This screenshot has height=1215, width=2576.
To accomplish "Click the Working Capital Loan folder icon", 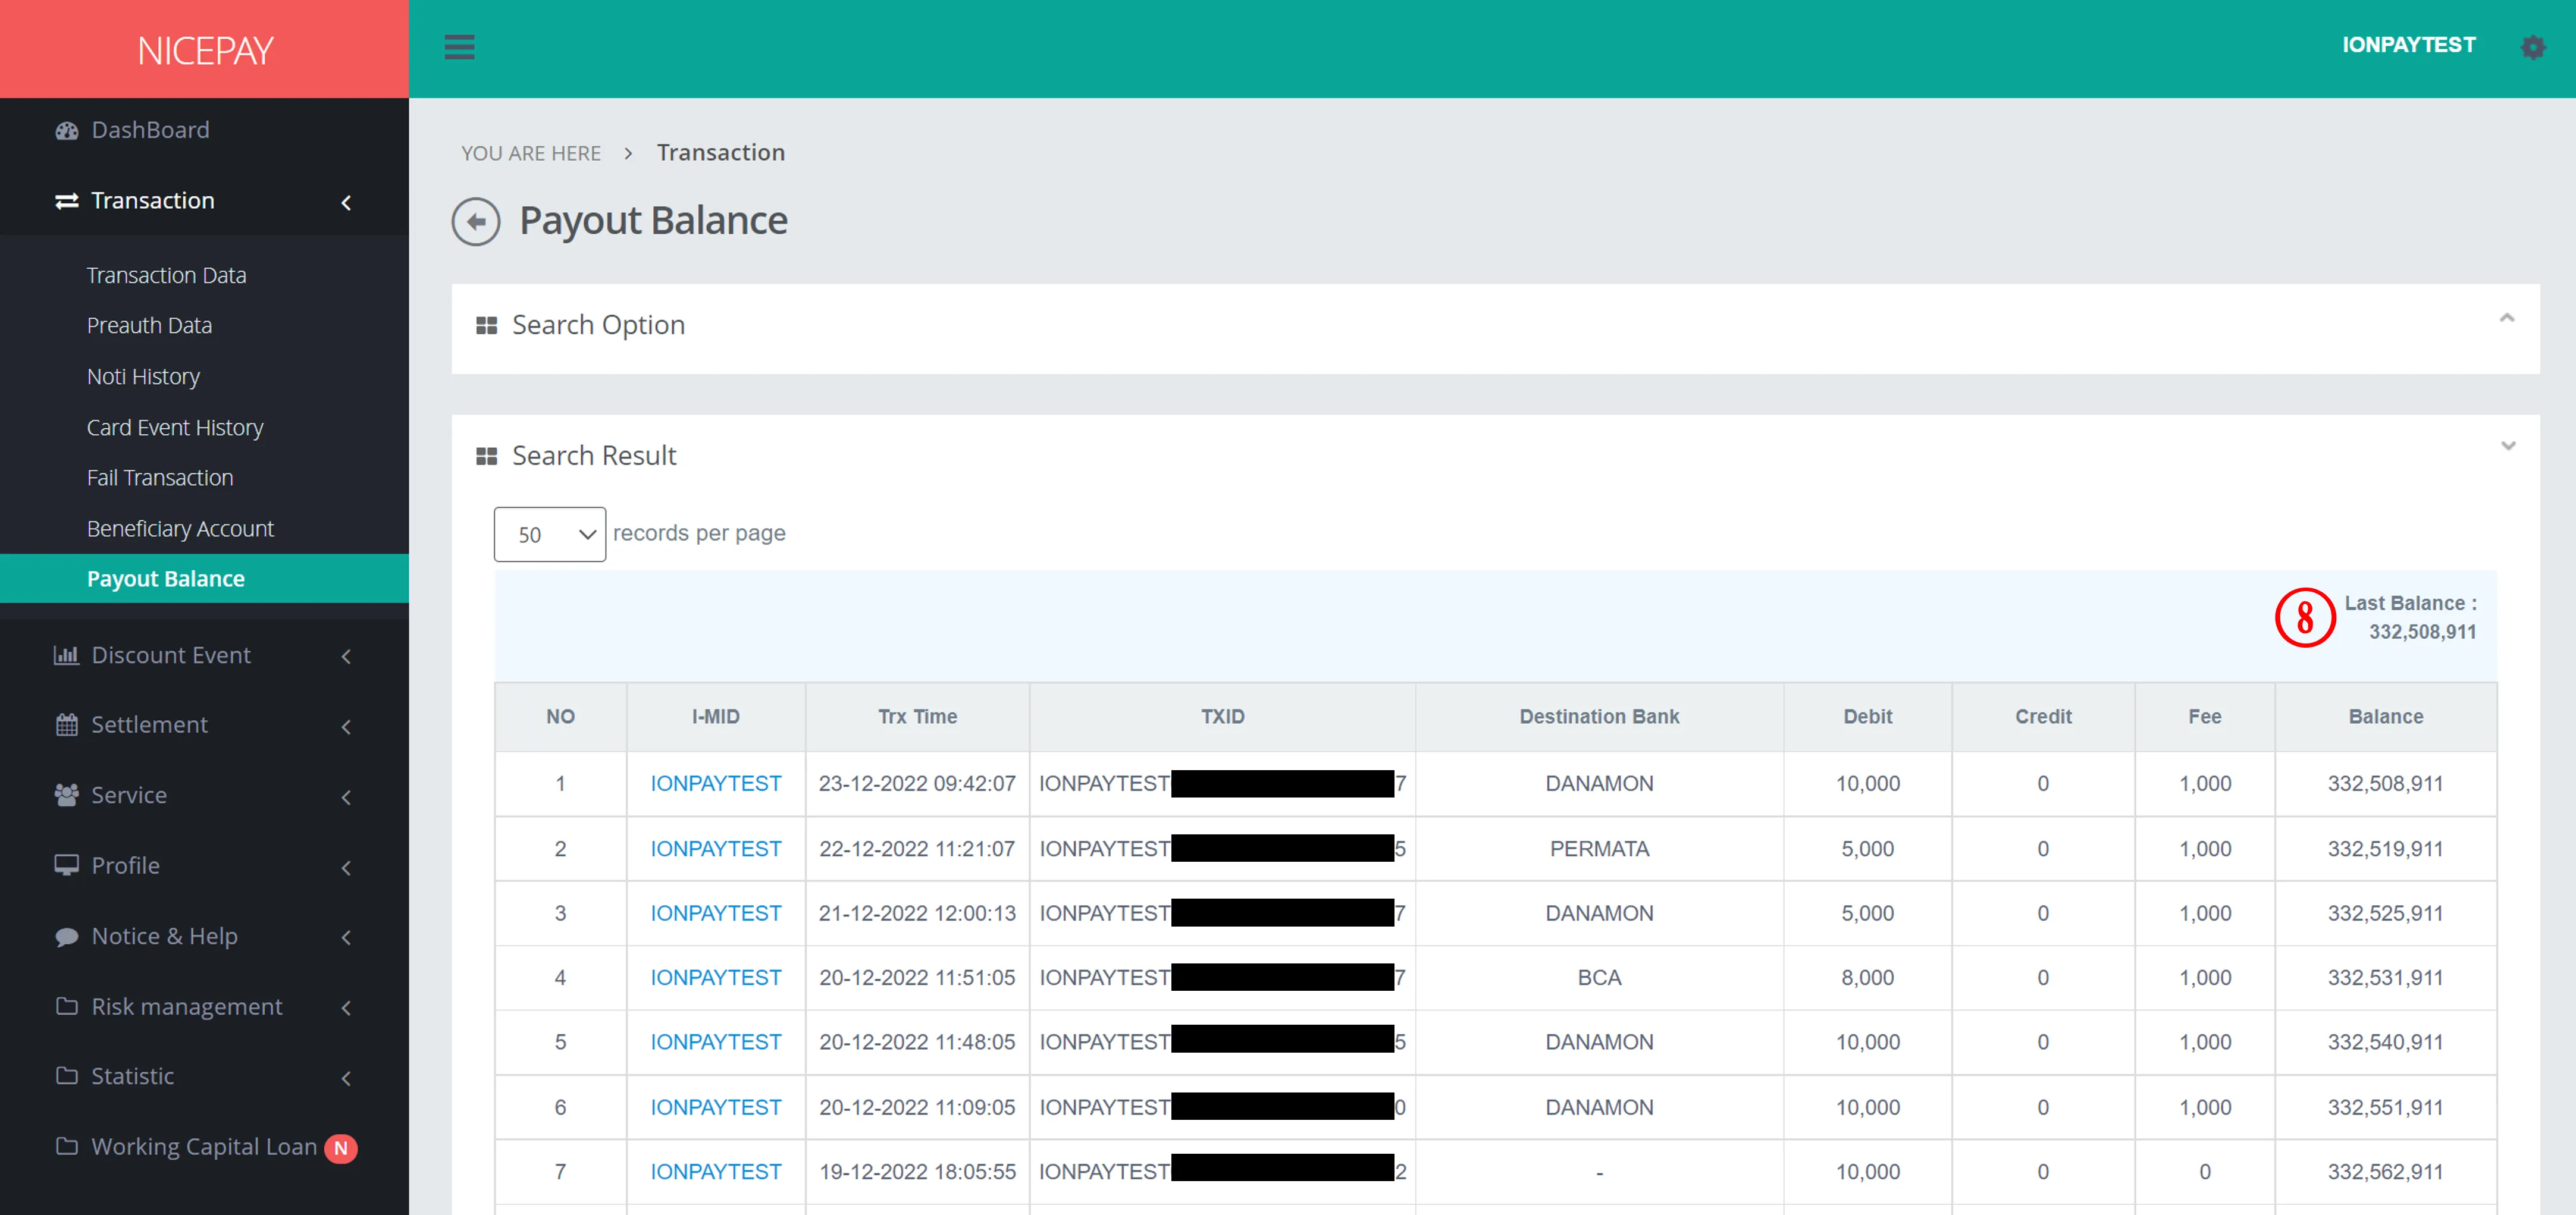I will coord(67,1146).
